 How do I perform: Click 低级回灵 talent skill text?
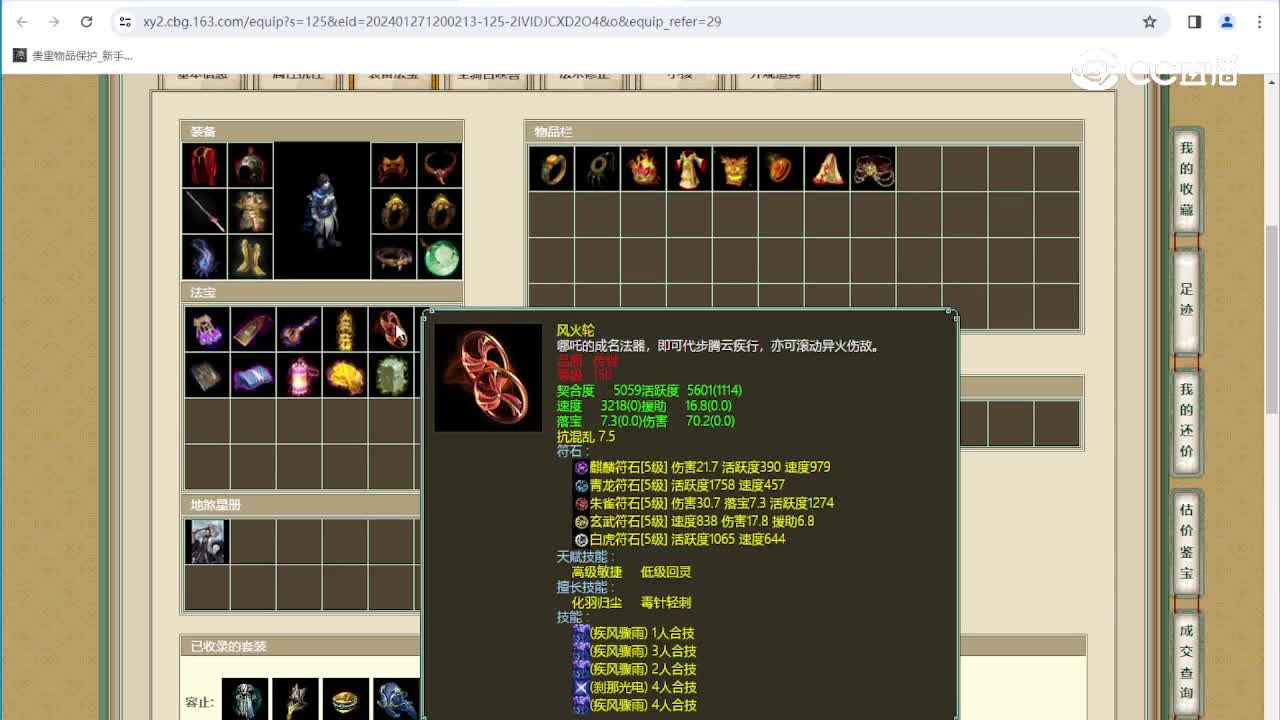[666, 572]
